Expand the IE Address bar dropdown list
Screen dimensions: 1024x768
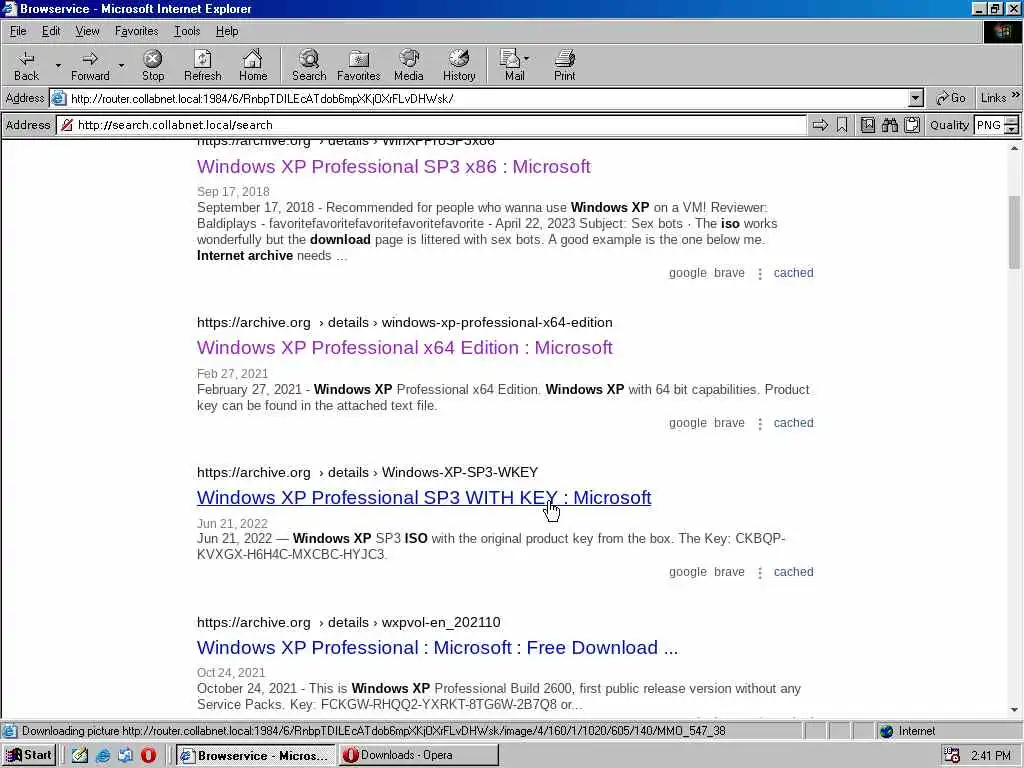(x=916, y=99)
